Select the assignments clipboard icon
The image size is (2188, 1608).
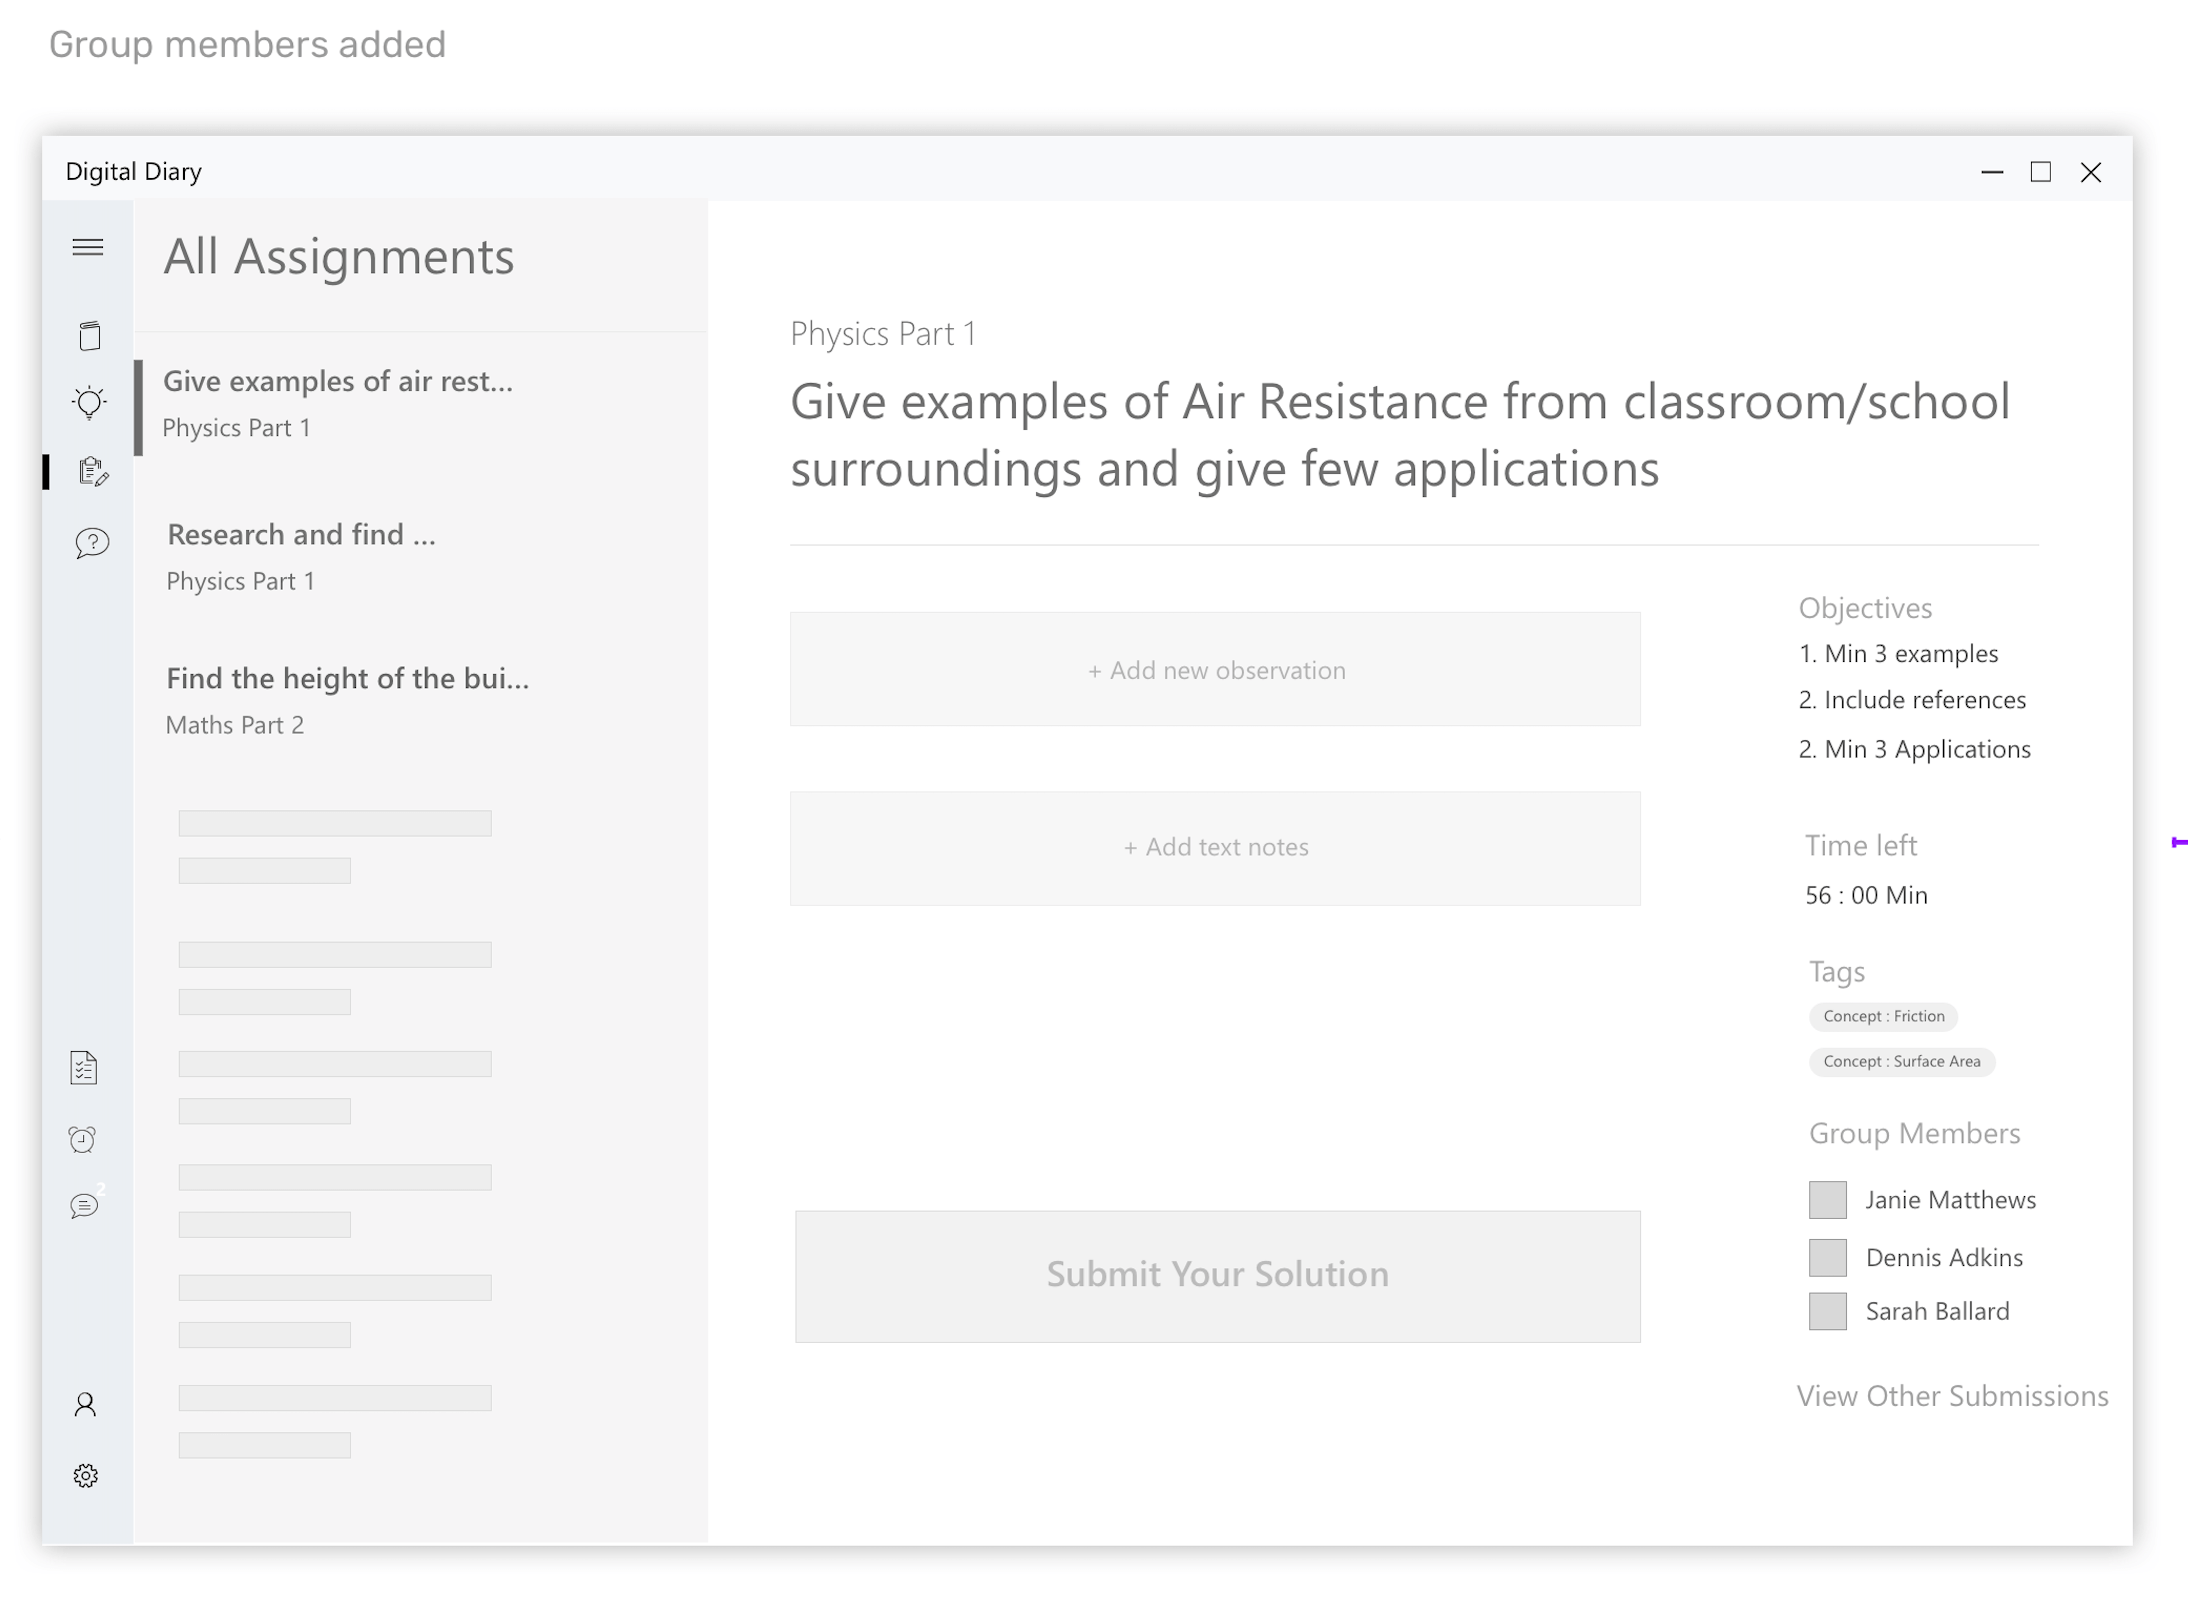(x=92, y=471)
